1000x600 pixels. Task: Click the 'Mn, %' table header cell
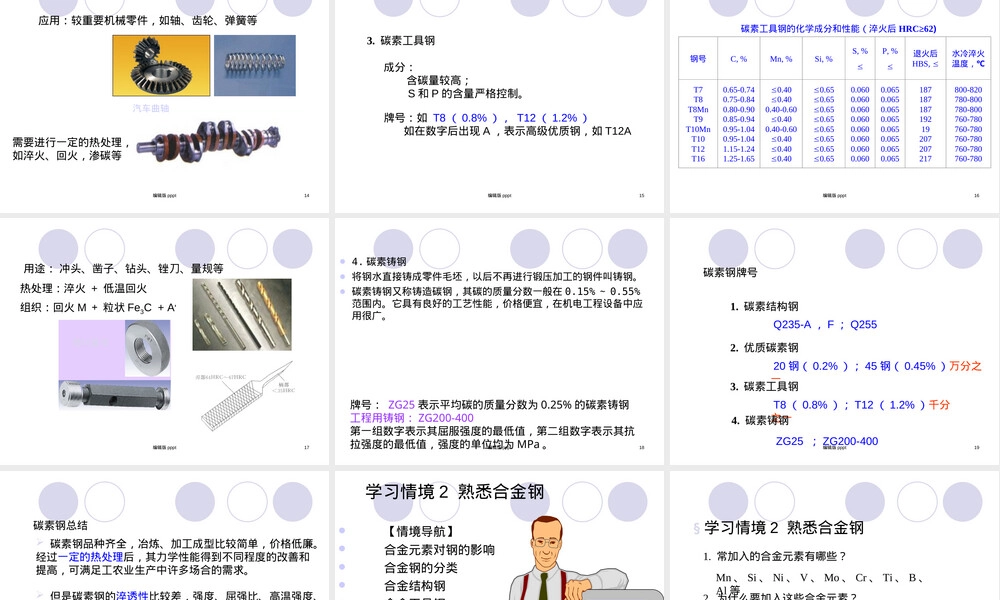781,59
